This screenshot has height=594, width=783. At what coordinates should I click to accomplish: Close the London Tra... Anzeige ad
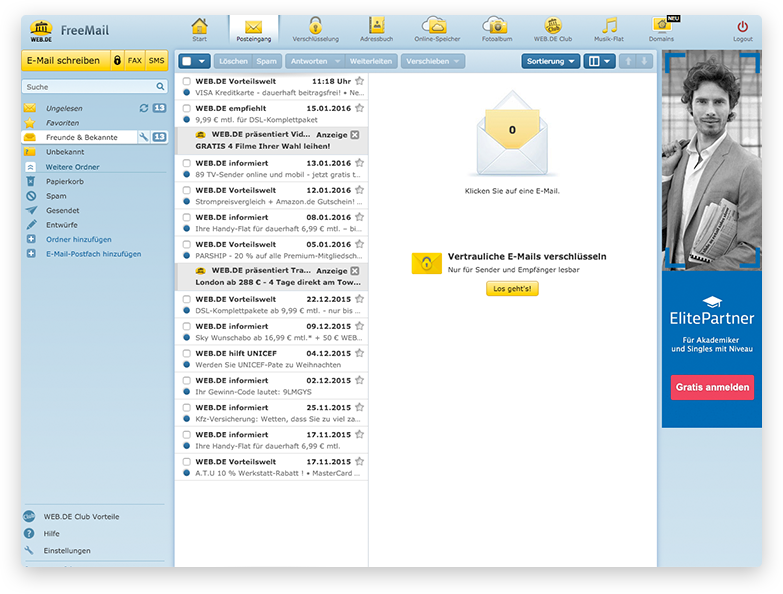point(355,271)
